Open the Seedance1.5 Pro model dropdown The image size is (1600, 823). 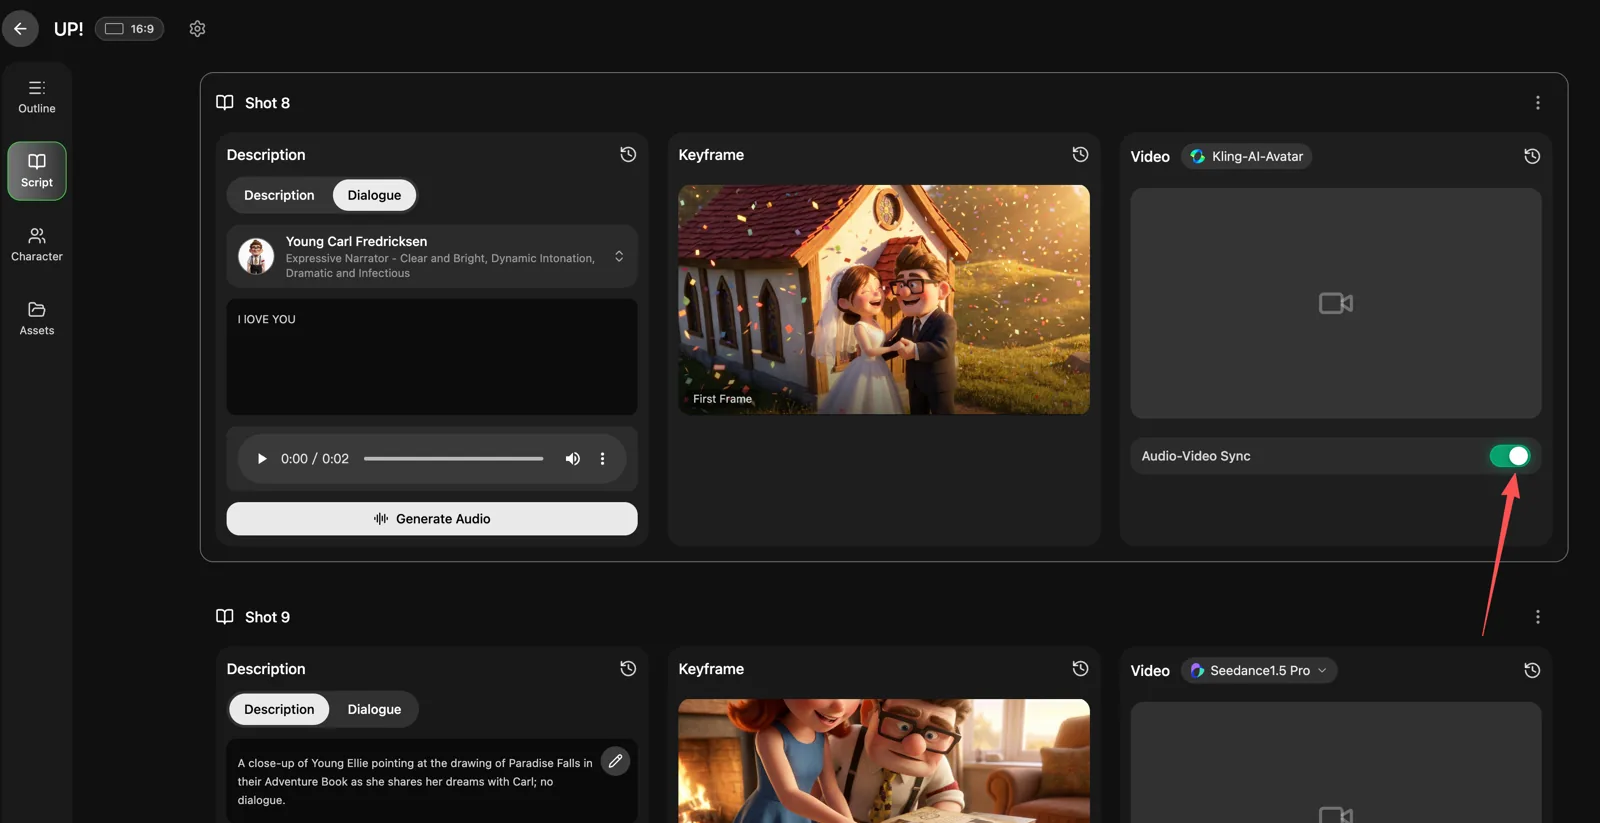1260,671
